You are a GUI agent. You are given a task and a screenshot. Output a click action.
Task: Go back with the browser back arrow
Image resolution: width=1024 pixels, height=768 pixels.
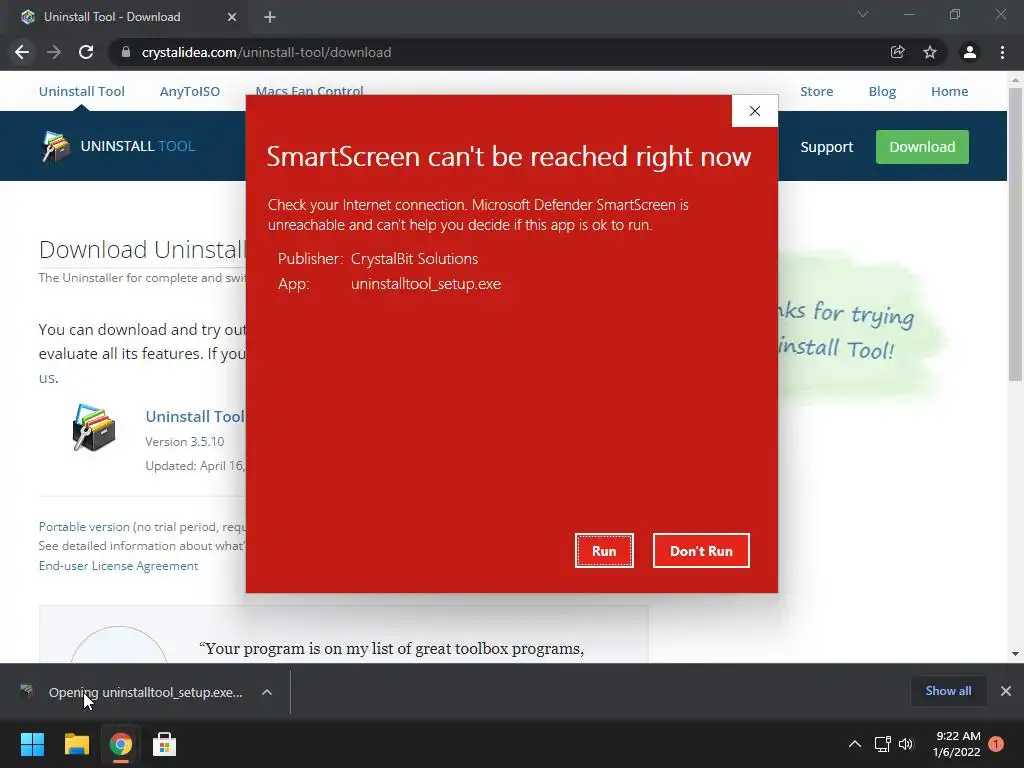point(22,52)
